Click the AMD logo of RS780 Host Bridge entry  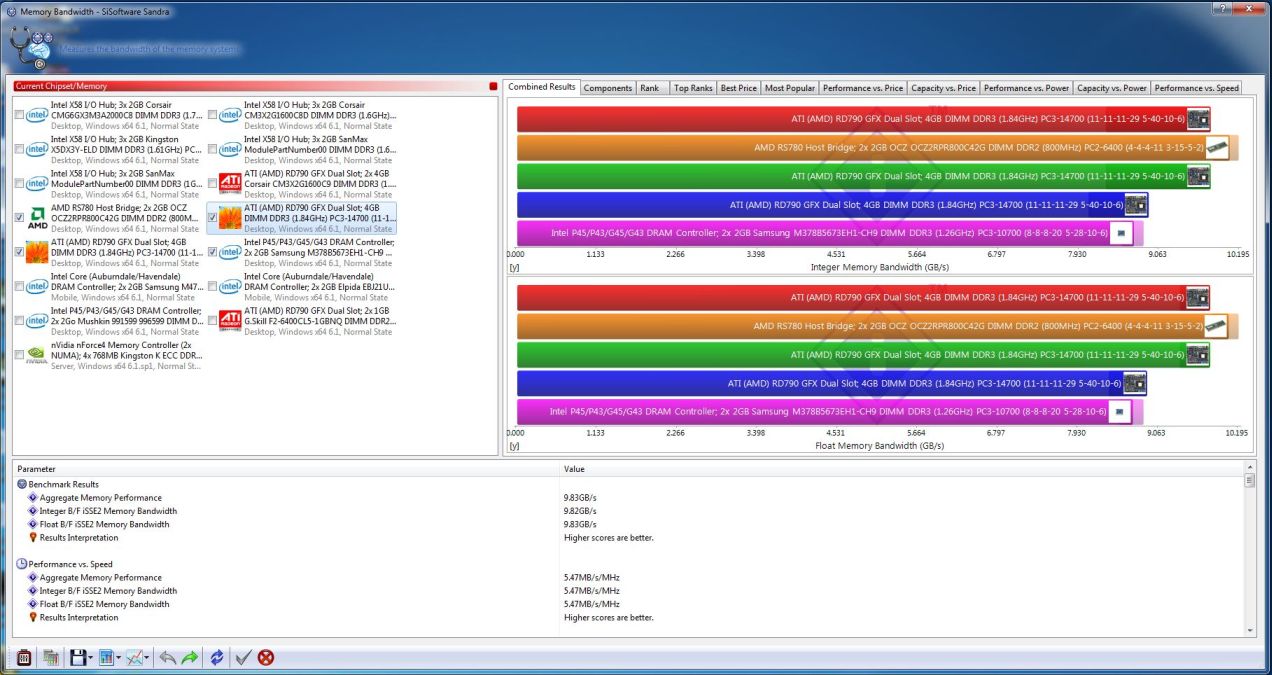point(37,217)
